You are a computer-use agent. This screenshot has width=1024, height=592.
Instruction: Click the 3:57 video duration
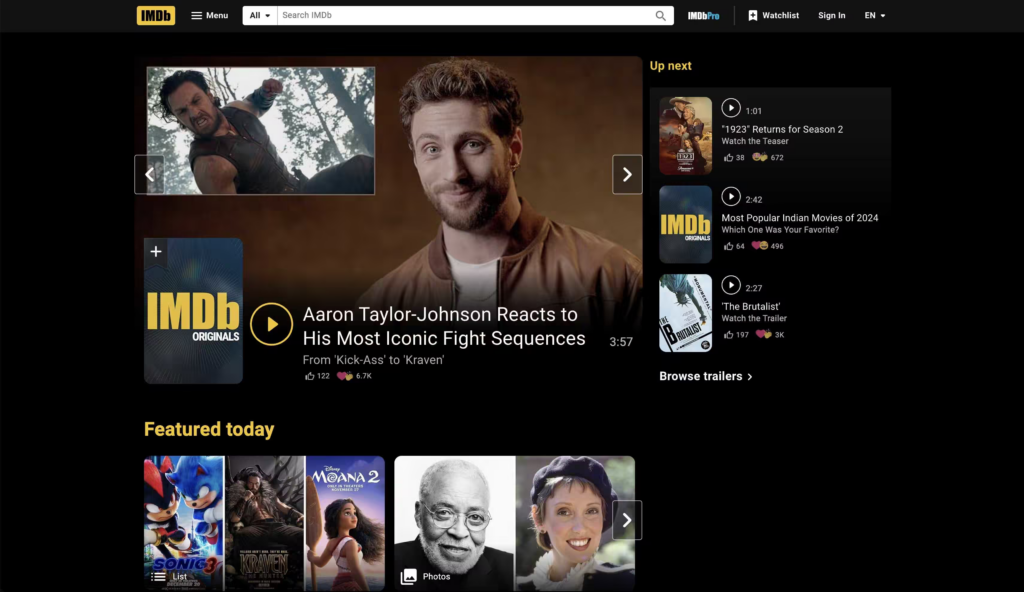click(x=620, y=342)
